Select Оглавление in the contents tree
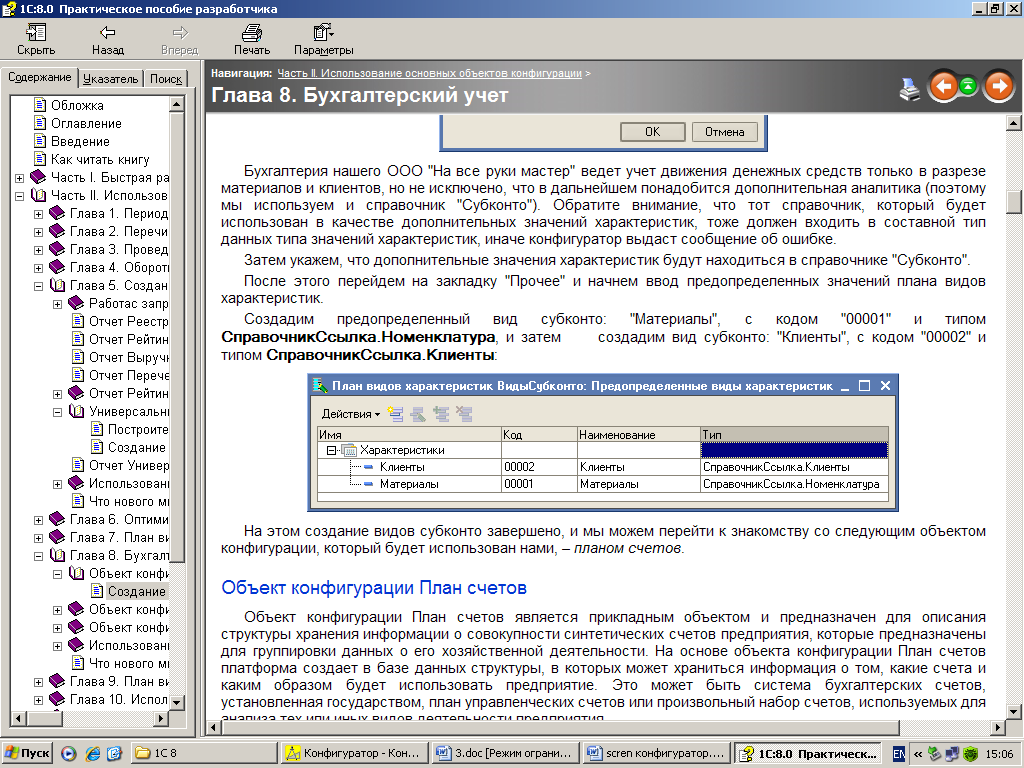 tap(86, 123)
